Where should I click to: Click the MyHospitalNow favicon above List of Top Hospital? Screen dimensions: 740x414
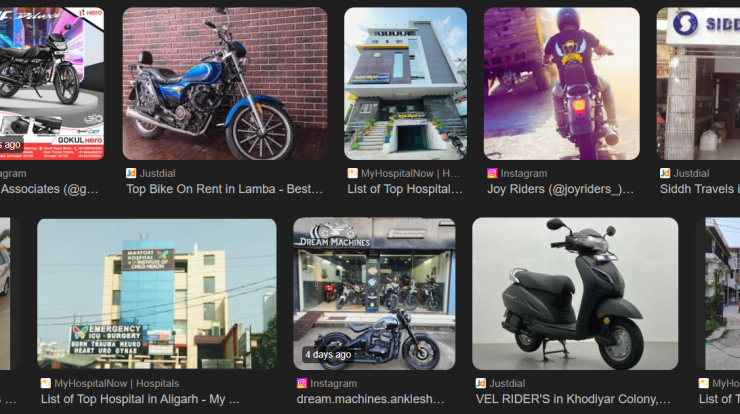(353, 173)
